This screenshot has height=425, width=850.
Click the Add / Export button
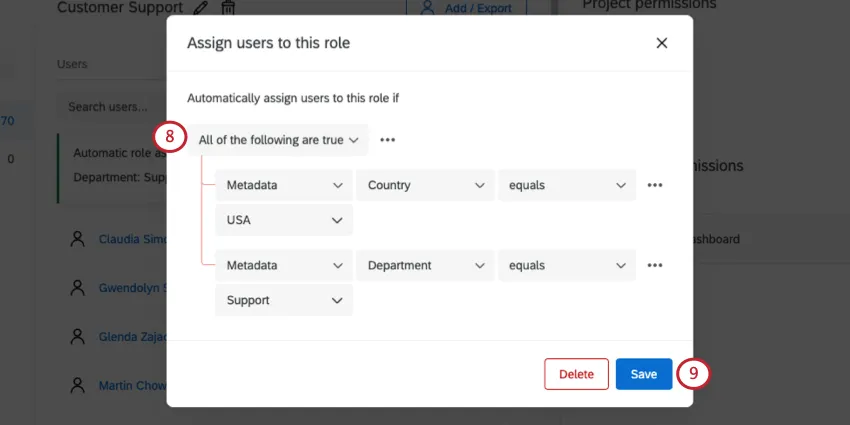468,8
